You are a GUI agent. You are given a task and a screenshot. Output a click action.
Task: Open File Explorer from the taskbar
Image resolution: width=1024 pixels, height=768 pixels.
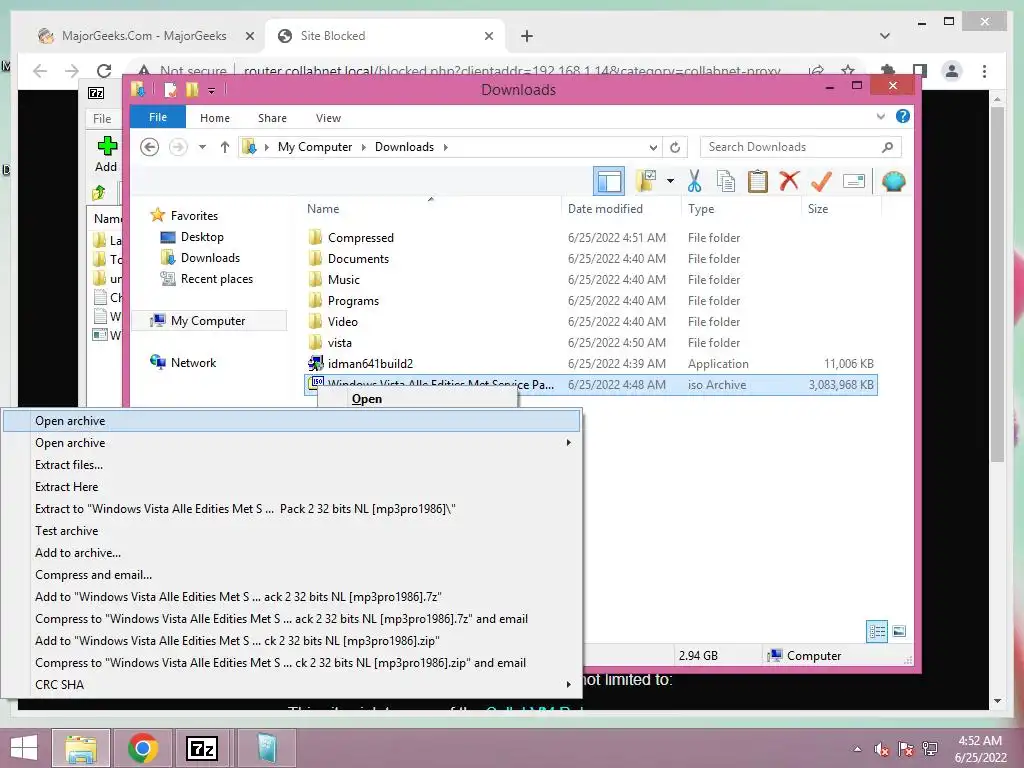[x=80, y=748]
